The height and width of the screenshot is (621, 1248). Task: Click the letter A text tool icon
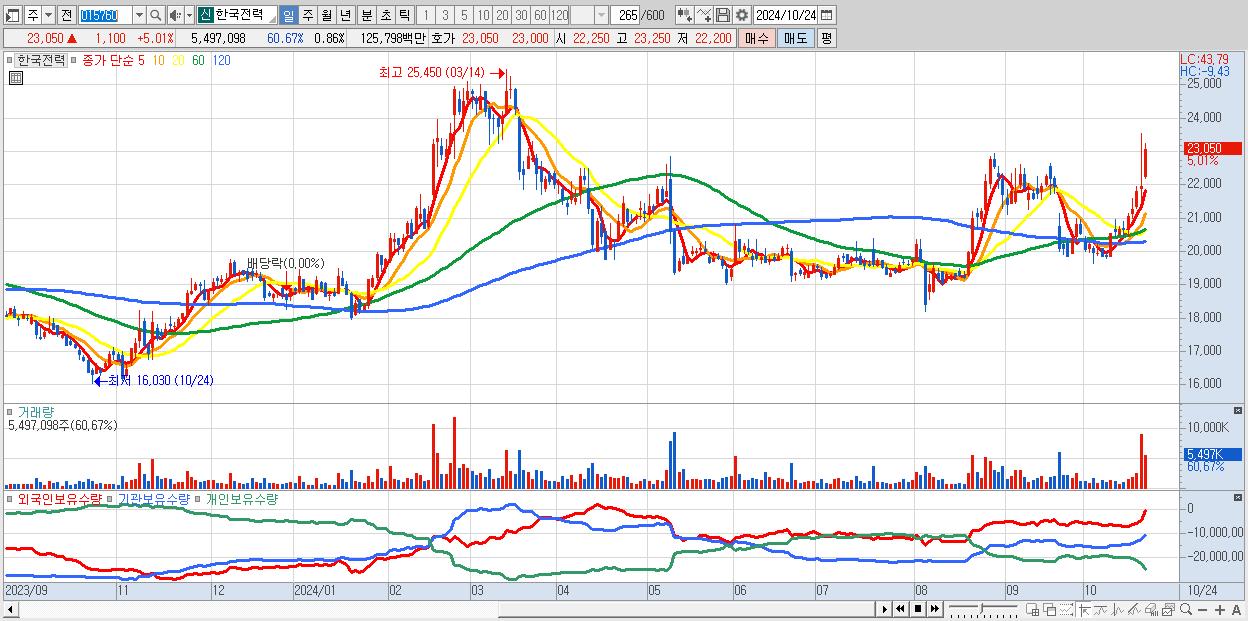1236,609
